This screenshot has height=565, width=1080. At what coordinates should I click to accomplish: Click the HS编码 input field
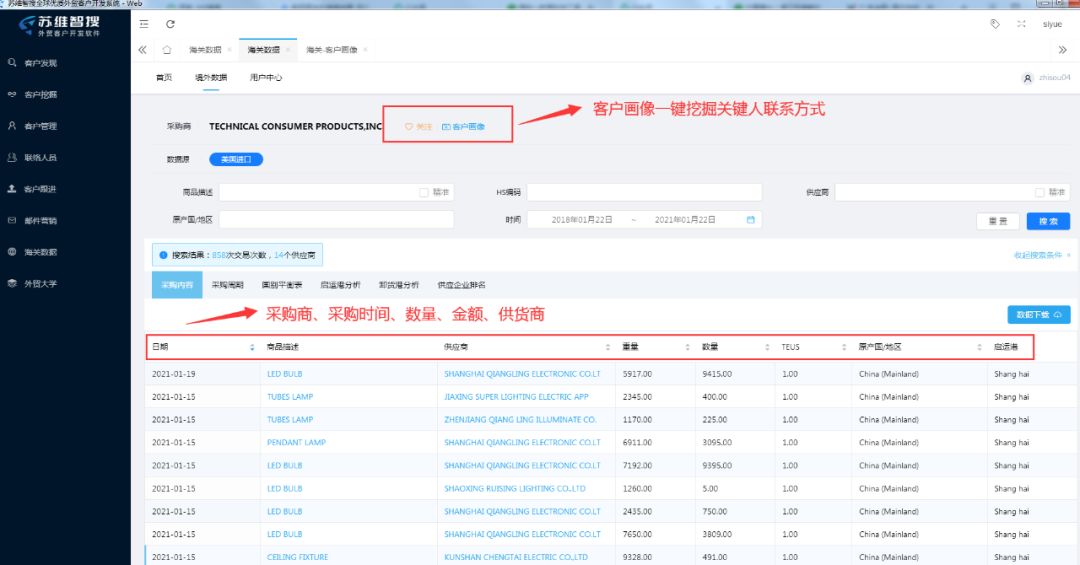(x=644, y=192)
